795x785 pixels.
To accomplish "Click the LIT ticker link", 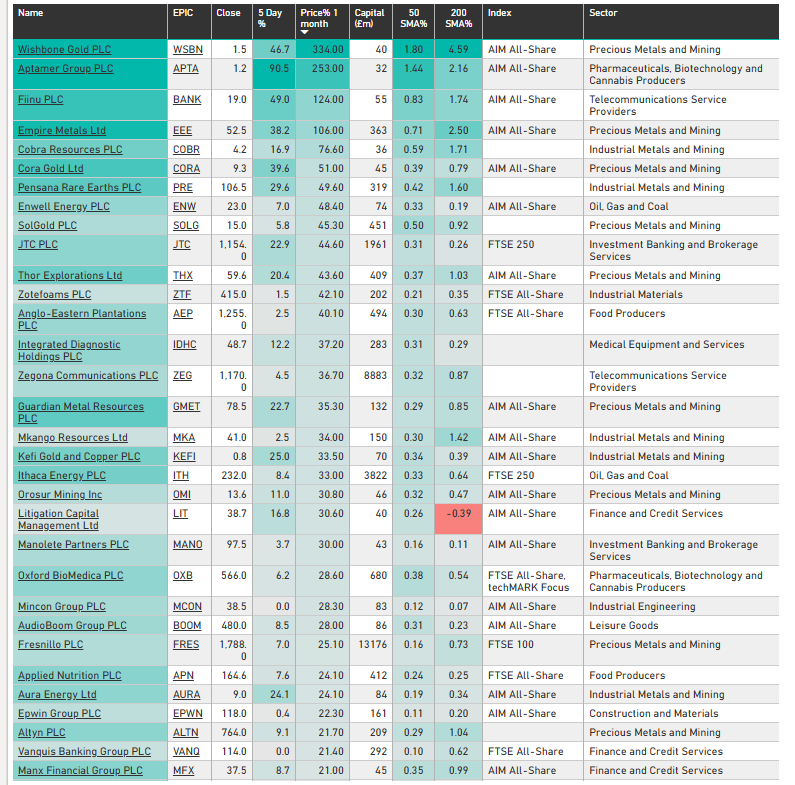I will click(x=180, y=514).
